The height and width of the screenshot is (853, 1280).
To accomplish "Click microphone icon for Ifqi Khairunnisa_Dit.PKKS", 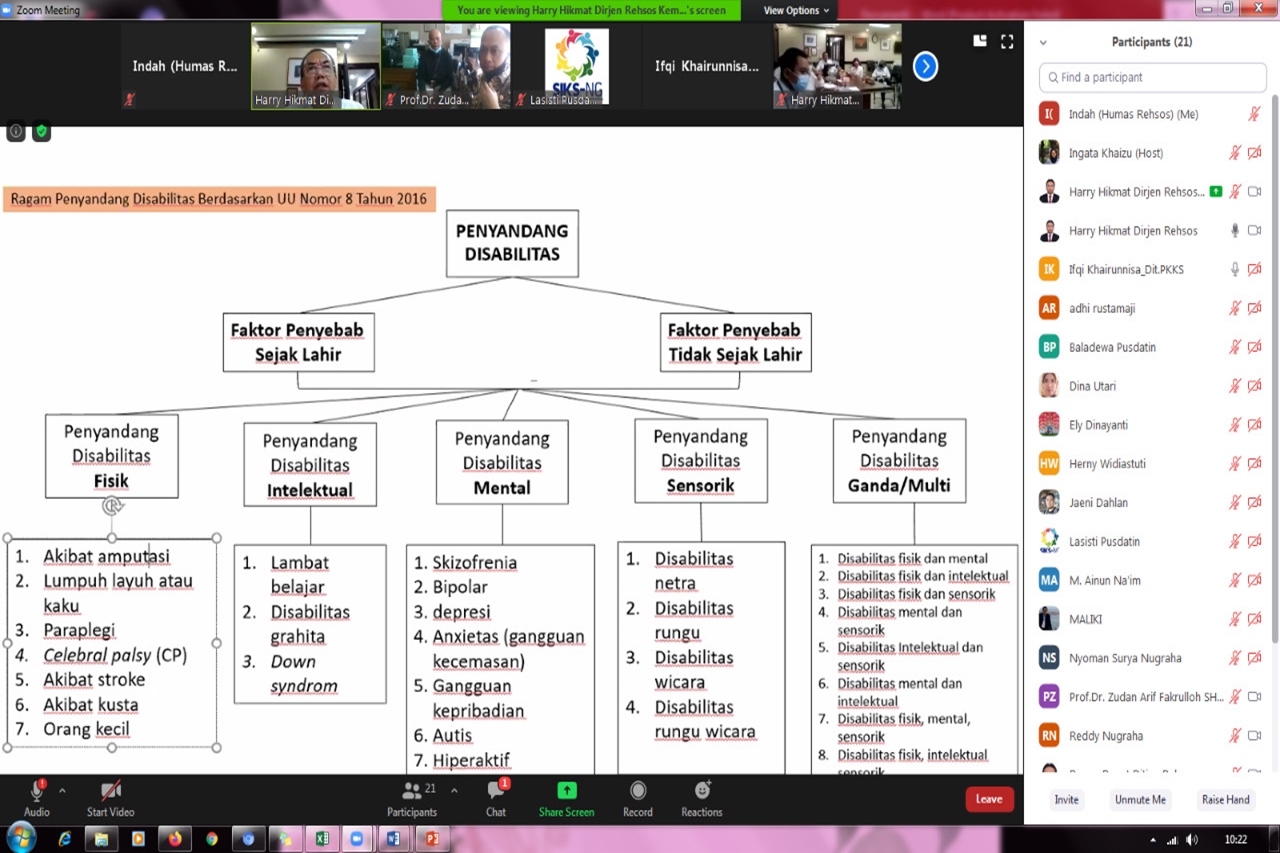I will [1235, 269].
